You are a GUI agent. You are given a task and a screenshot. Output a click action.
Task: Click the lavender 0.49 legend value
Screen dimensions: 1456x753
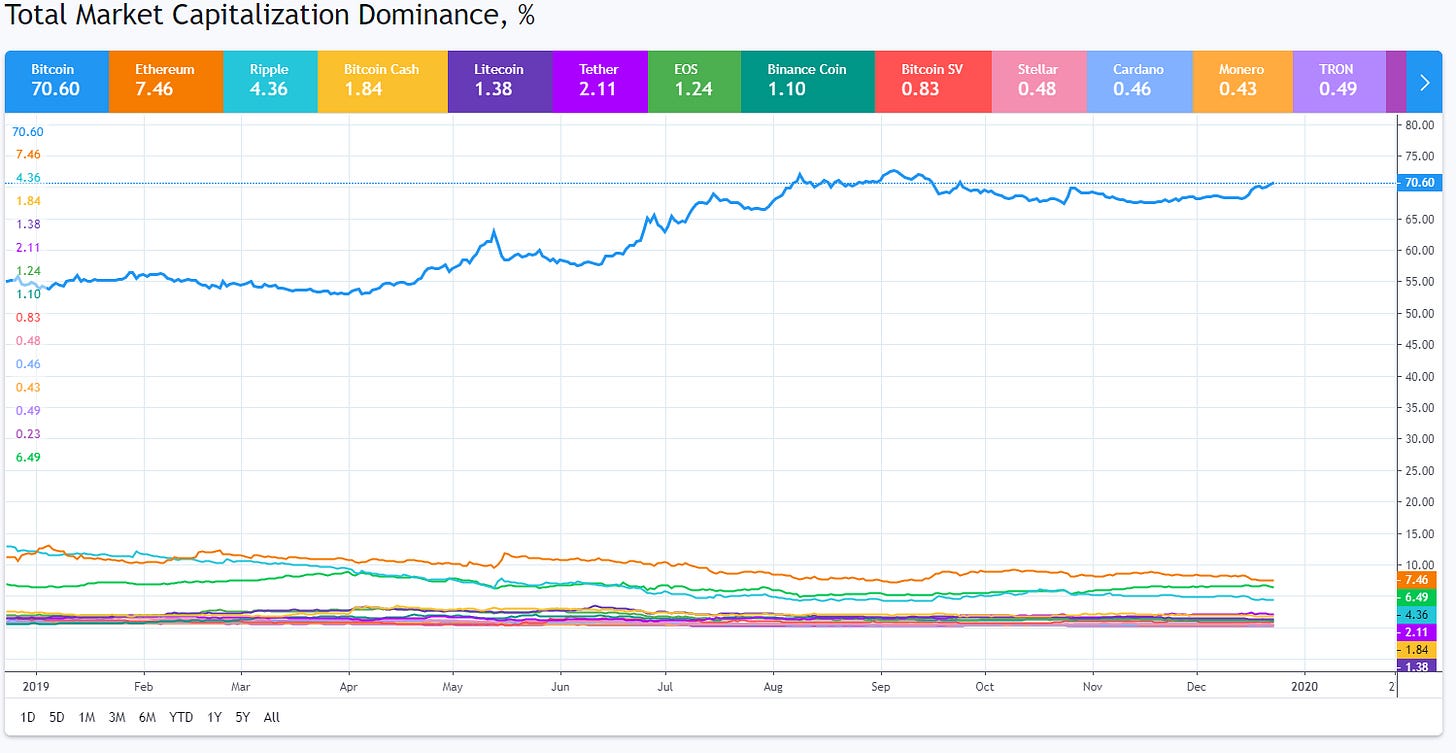click(x=28, y=411)
